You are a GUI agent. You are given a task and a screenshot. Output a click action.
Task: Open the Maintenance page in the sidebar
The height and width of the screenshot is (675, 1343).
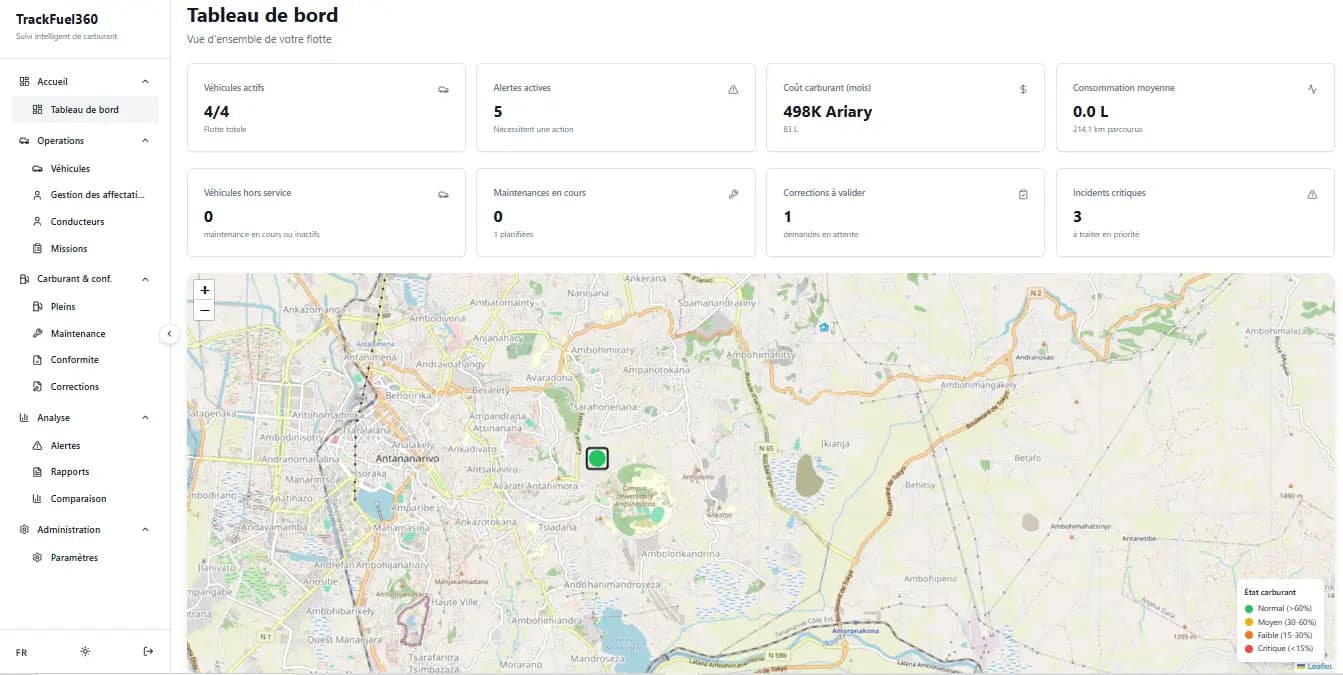(85, 334)
